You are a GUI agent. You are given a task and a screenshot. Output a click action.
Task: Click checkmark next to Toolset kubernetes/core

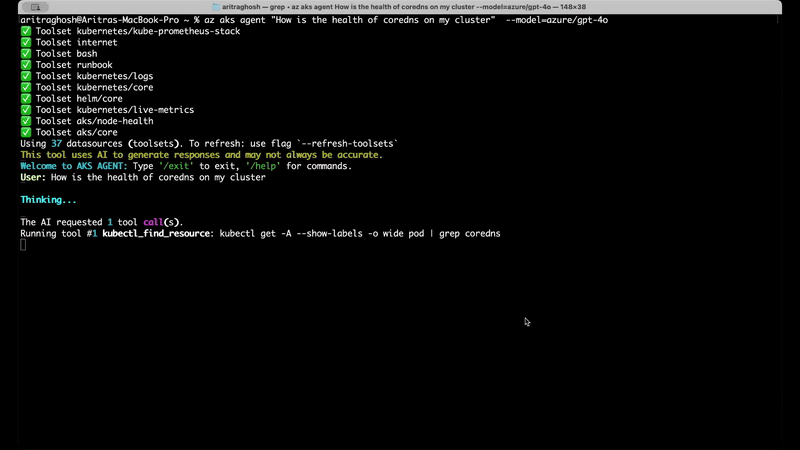26,87
